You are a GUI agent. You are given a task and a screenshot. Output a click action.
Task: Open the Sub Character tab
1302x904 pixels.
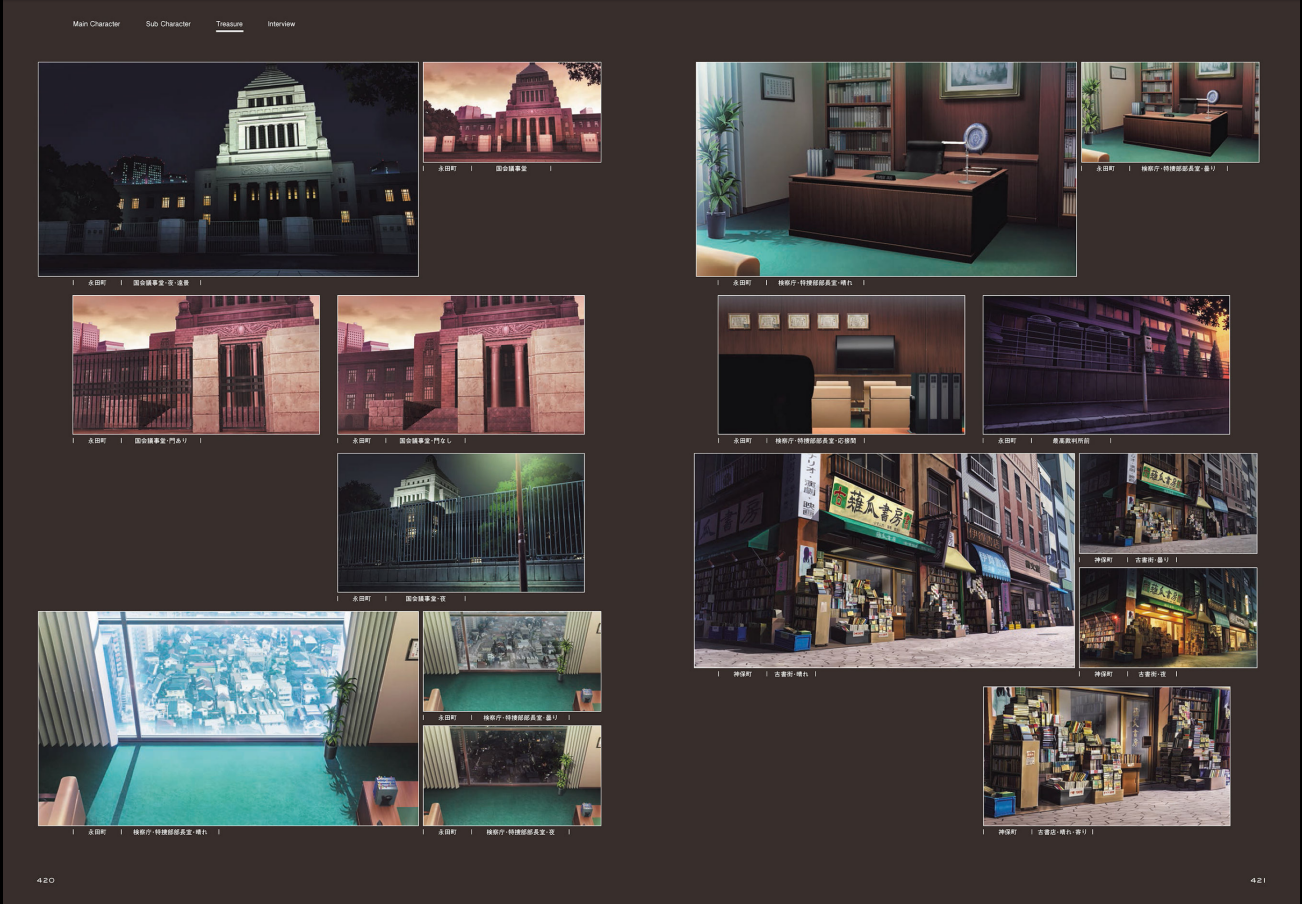(x=168, y=24)
